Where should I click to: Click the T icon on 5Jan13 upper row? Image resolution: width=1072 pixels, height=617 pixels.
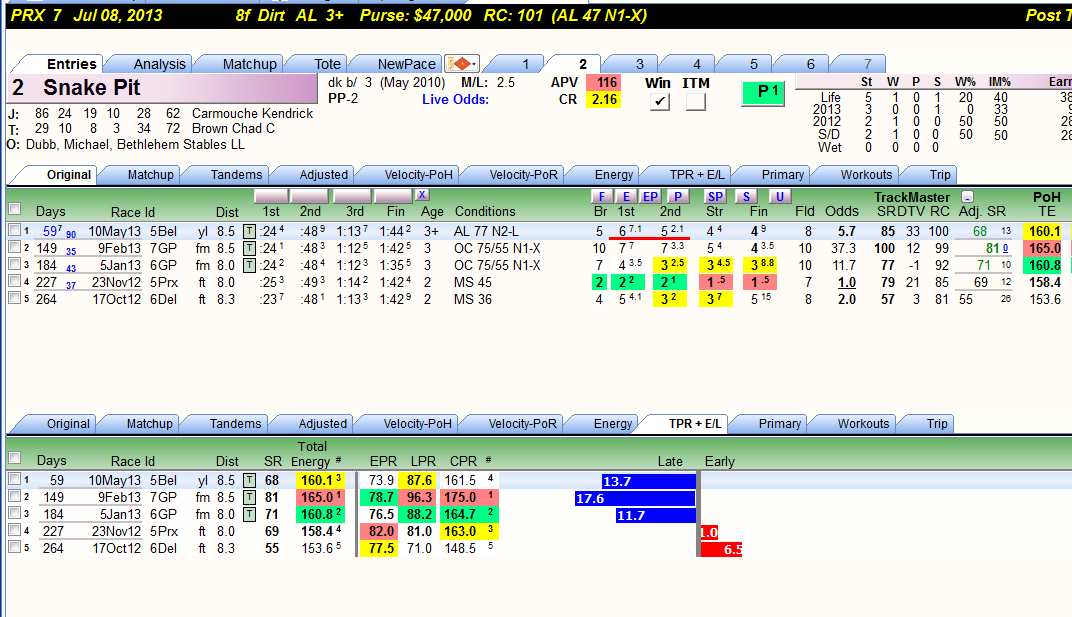pos(250,265)
